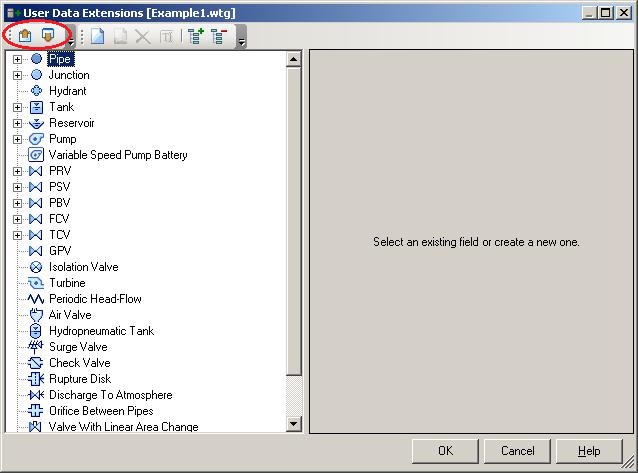Select the Hydropneumatic Tank entry
The width and height of the screenshot is (638, 473).
(101, 331)
